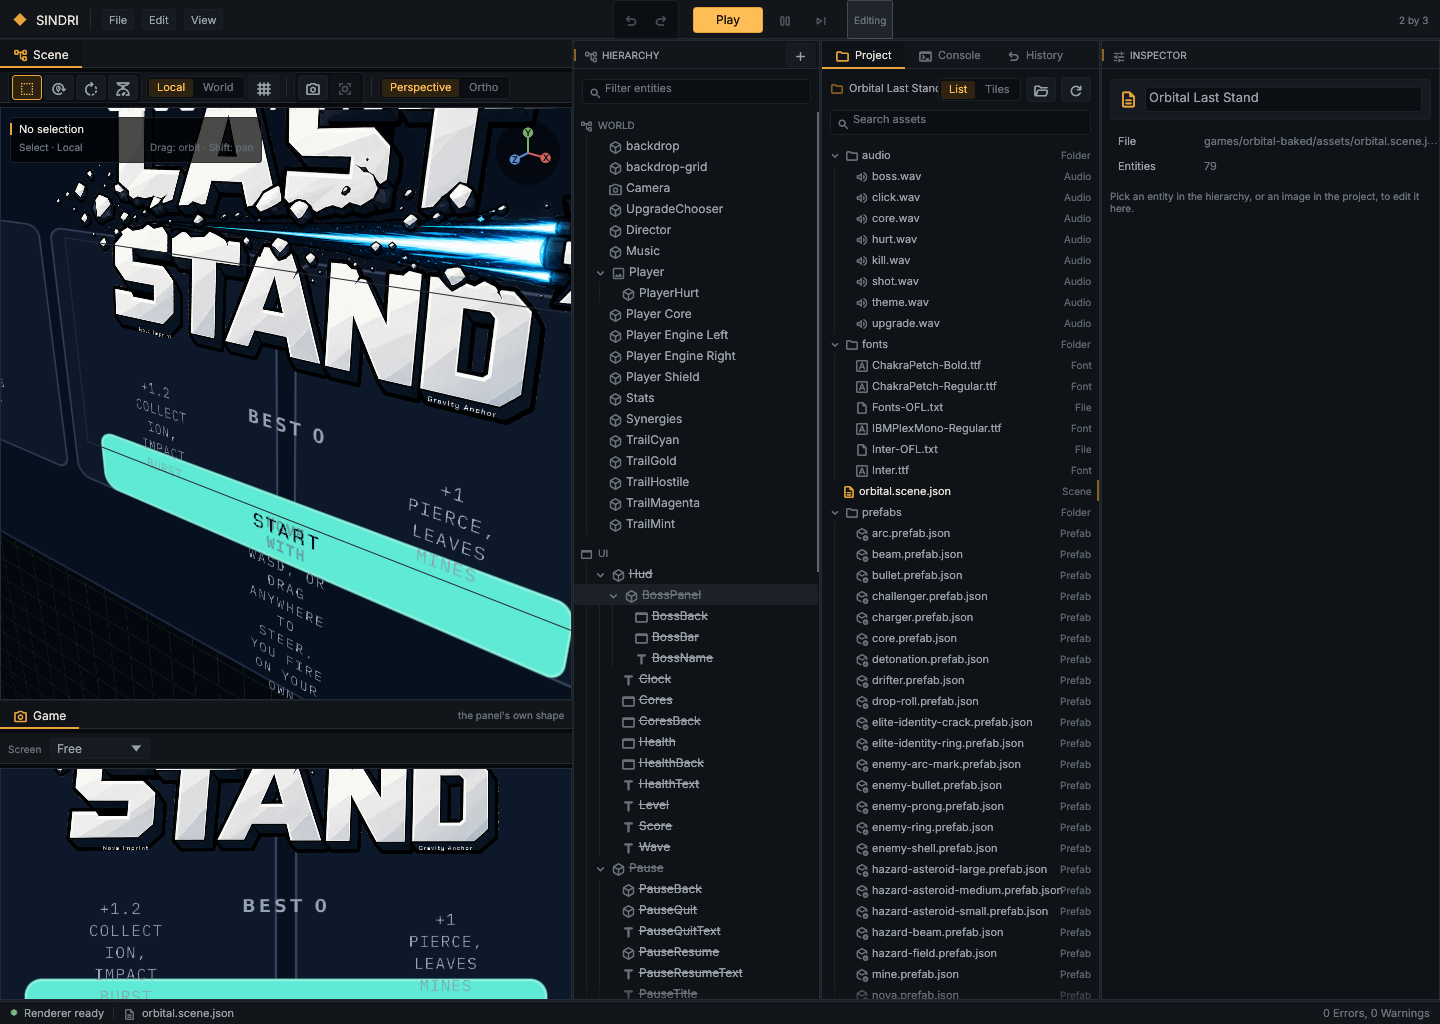Collapse the Hud node in hierarchy
Viewport: 1440px width, 1024px height.
point(601,575)
